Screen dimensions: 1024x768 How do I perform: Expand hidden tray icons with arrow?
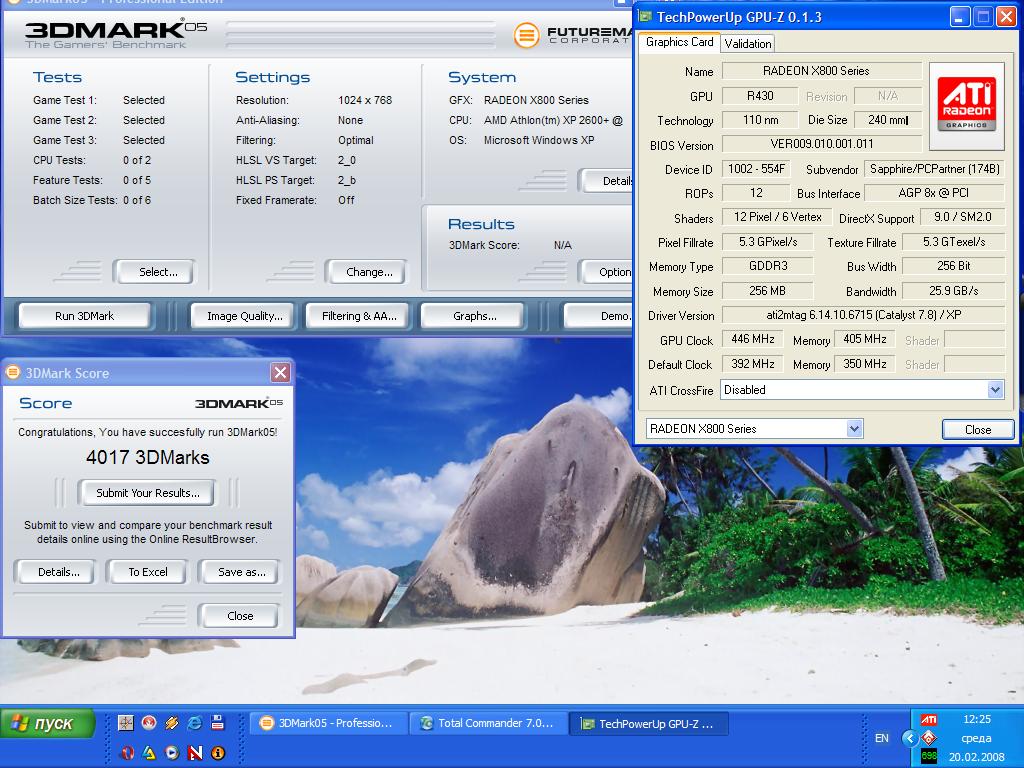(x=910, y=739)
